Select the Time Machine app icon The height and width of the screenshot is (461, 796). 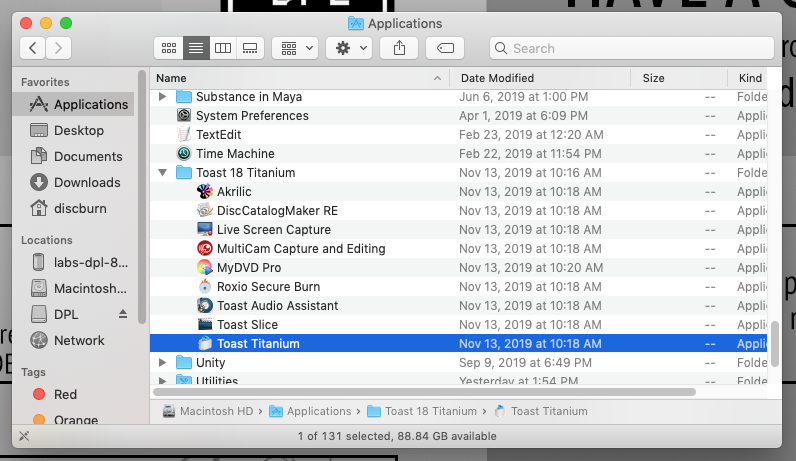(184, 153)
